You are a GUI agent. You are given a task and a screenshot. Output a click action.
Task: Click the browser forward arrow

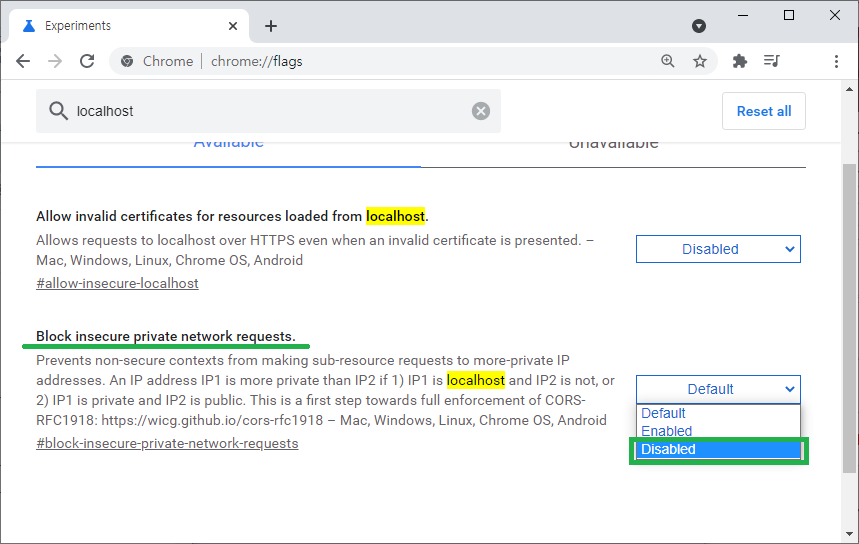pyautogui.click(x=55, y=61)
